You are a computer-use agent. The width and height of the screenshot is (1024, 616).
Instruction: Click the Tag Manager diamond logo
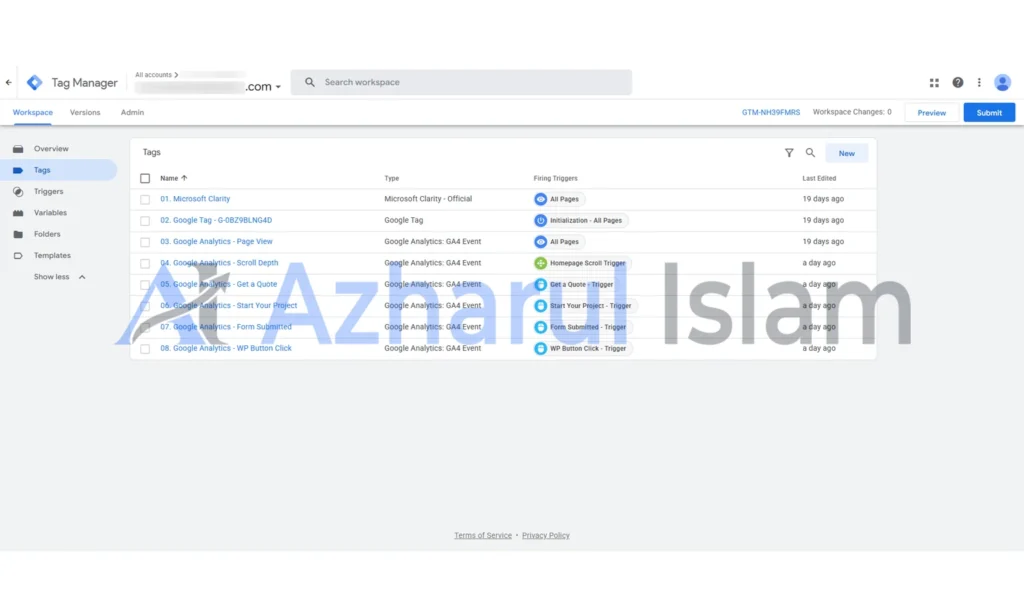35,82
